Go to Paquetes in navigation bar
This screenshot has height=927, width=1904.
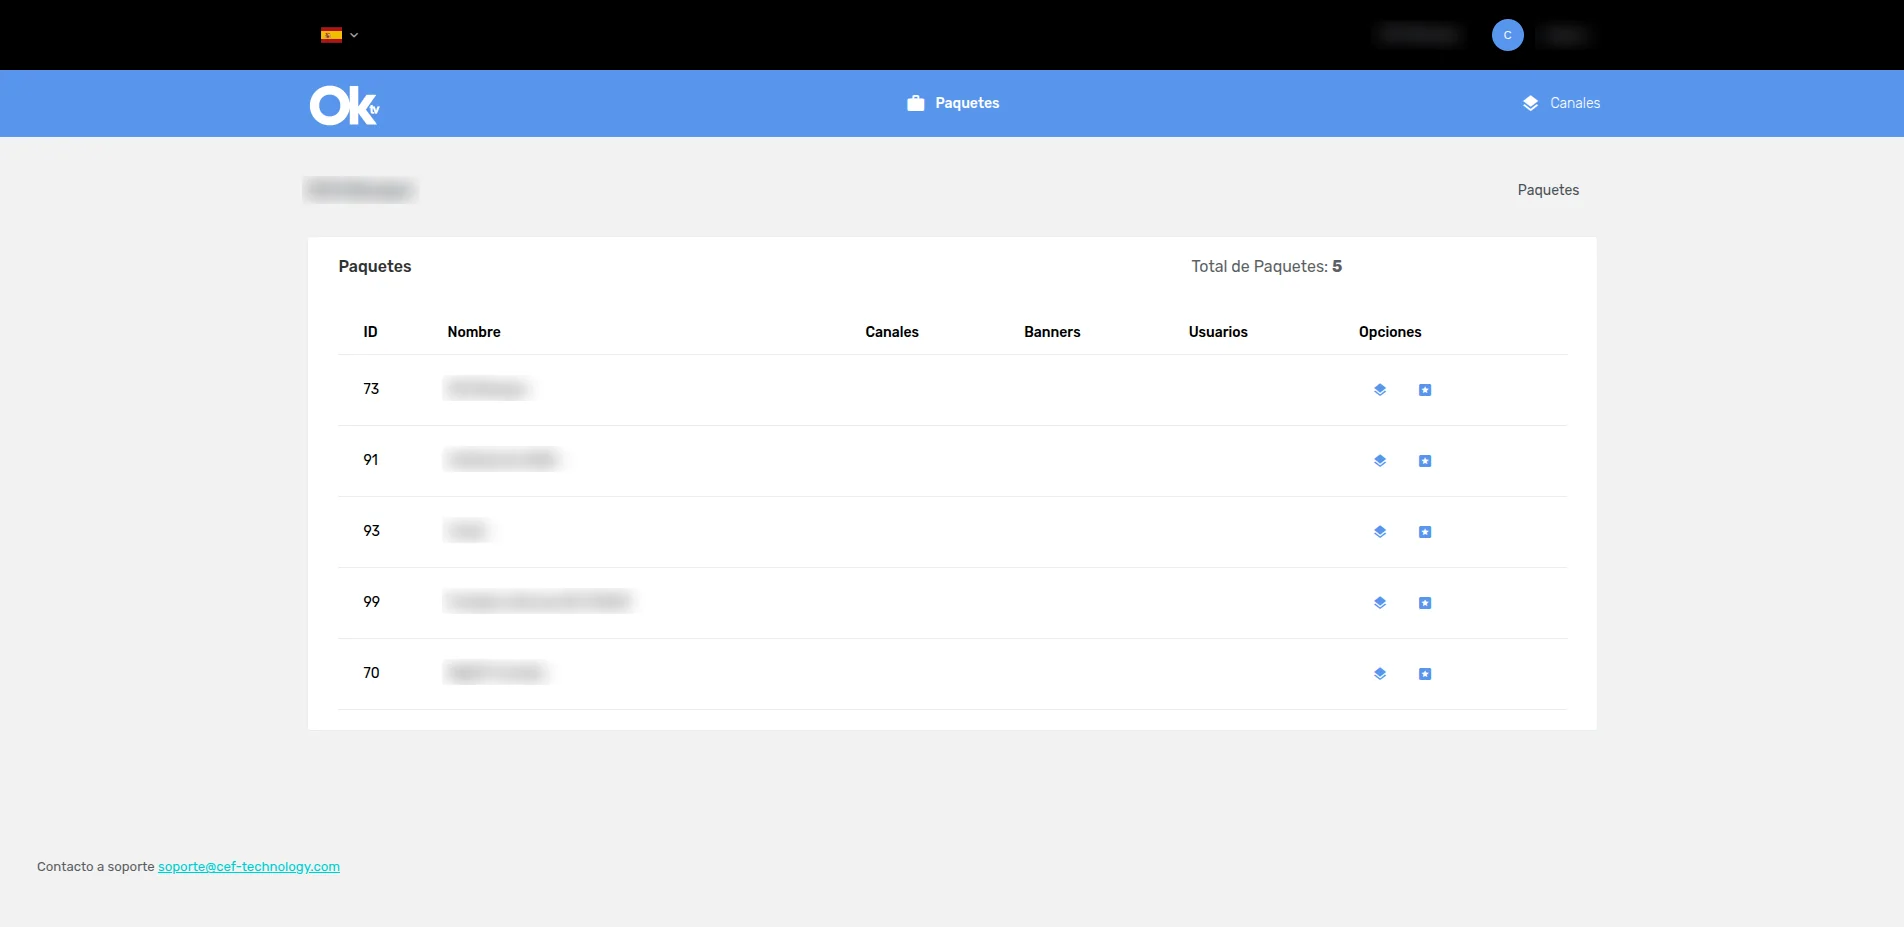pos(953,103)
